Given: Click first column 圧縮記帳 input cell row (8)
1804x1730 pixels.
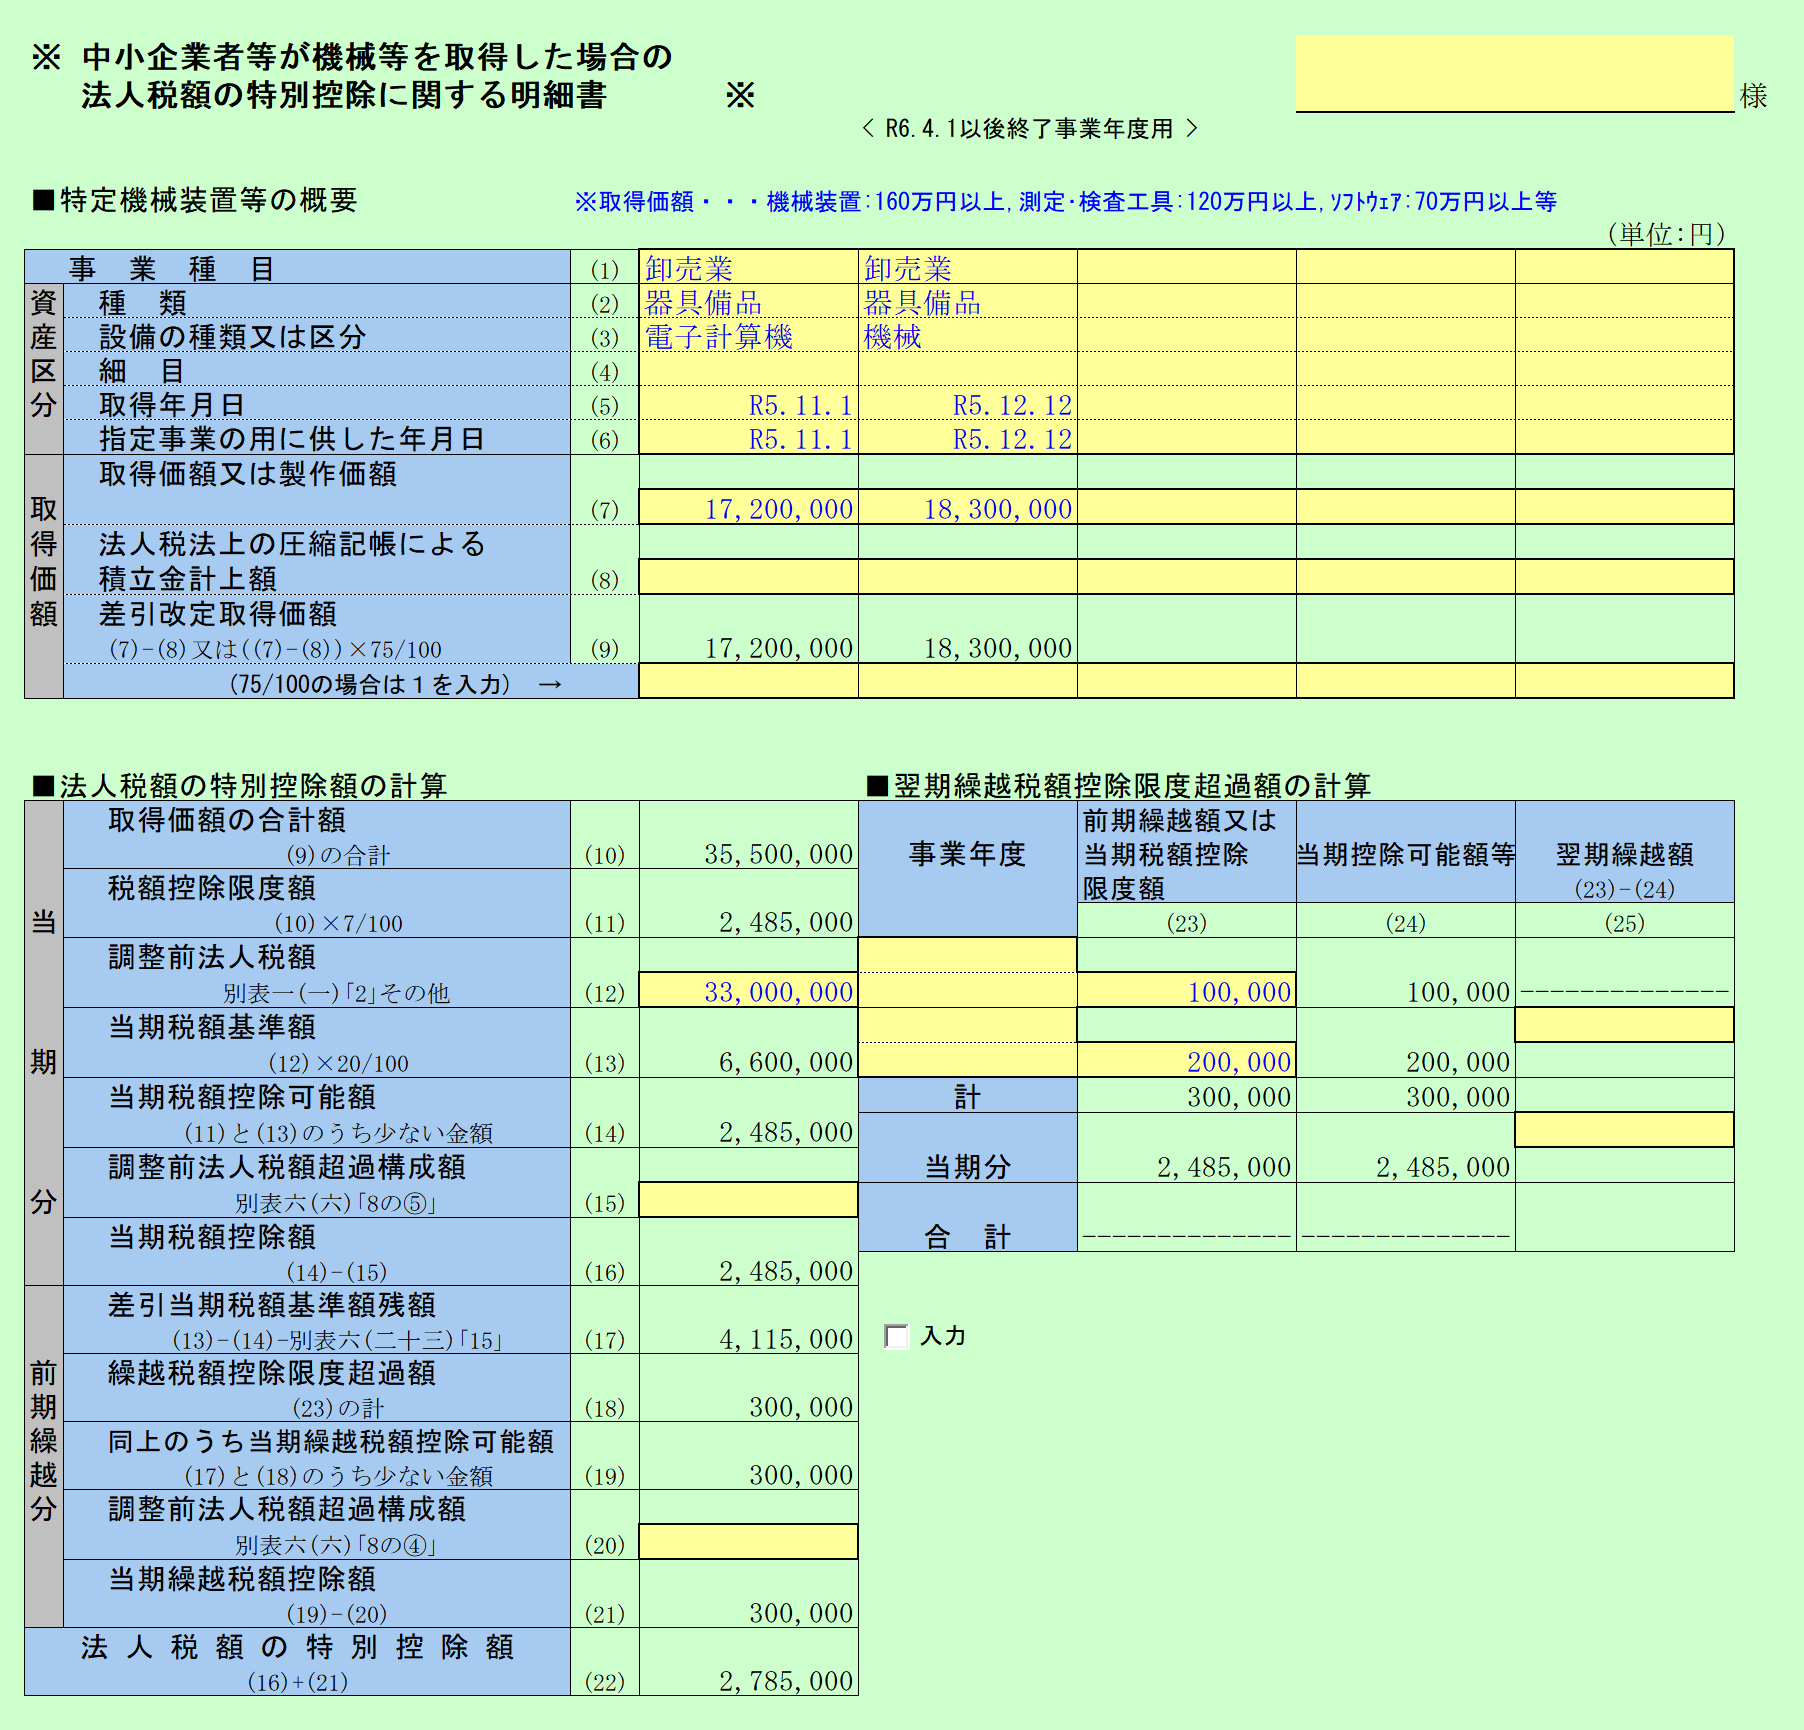Looking at the screenshot, I should (x=748, y=577).
